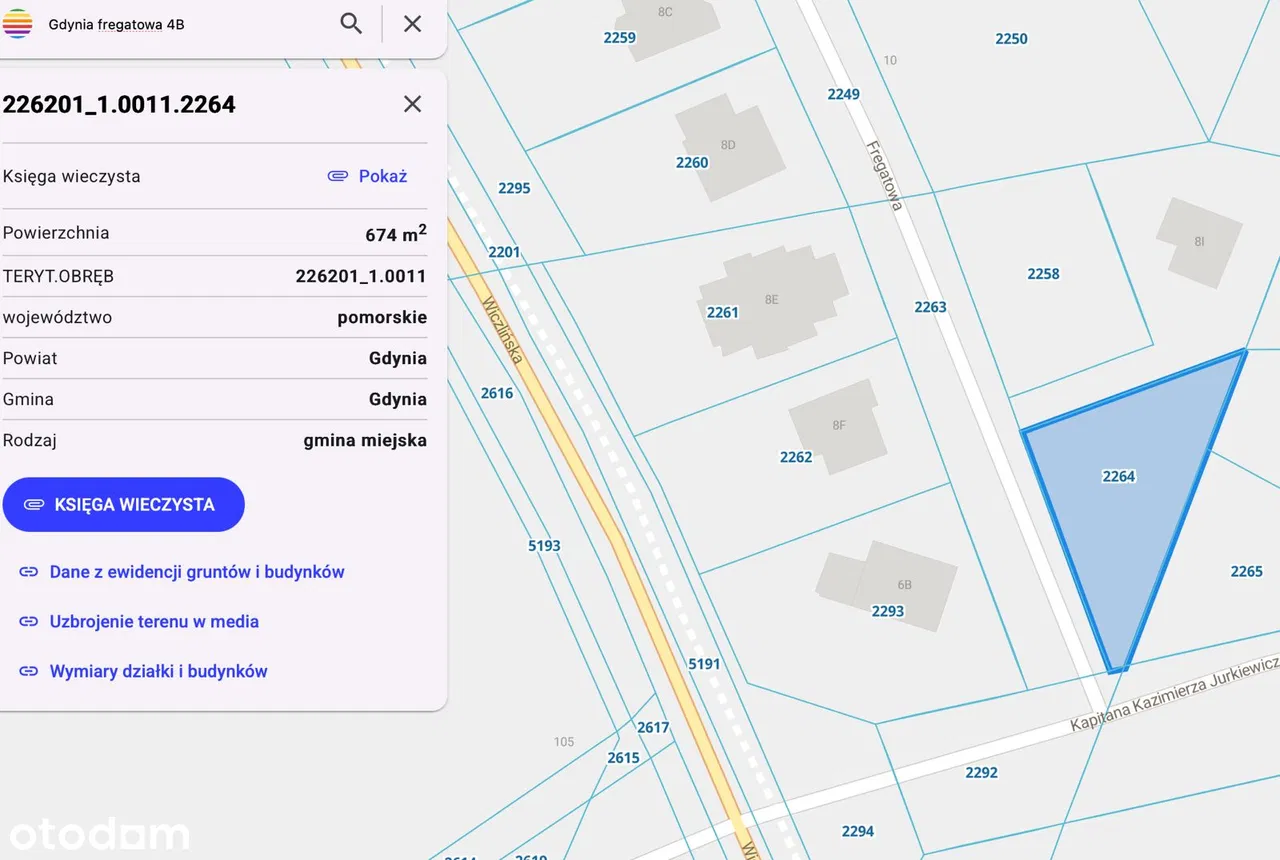Open Uzbrojenie terenu w media link
Viewport: 1280px width, 860px height.
154,622
